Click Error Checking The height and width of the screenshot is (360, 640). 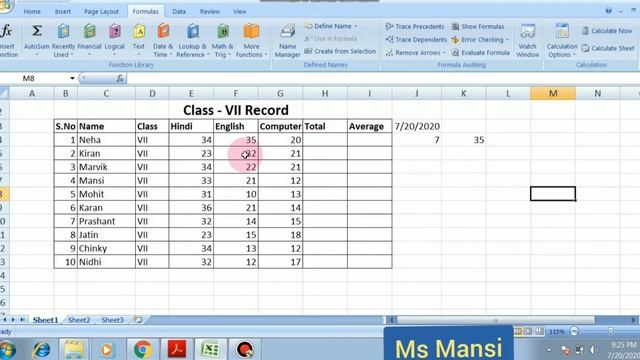click(x=480, y=40)
